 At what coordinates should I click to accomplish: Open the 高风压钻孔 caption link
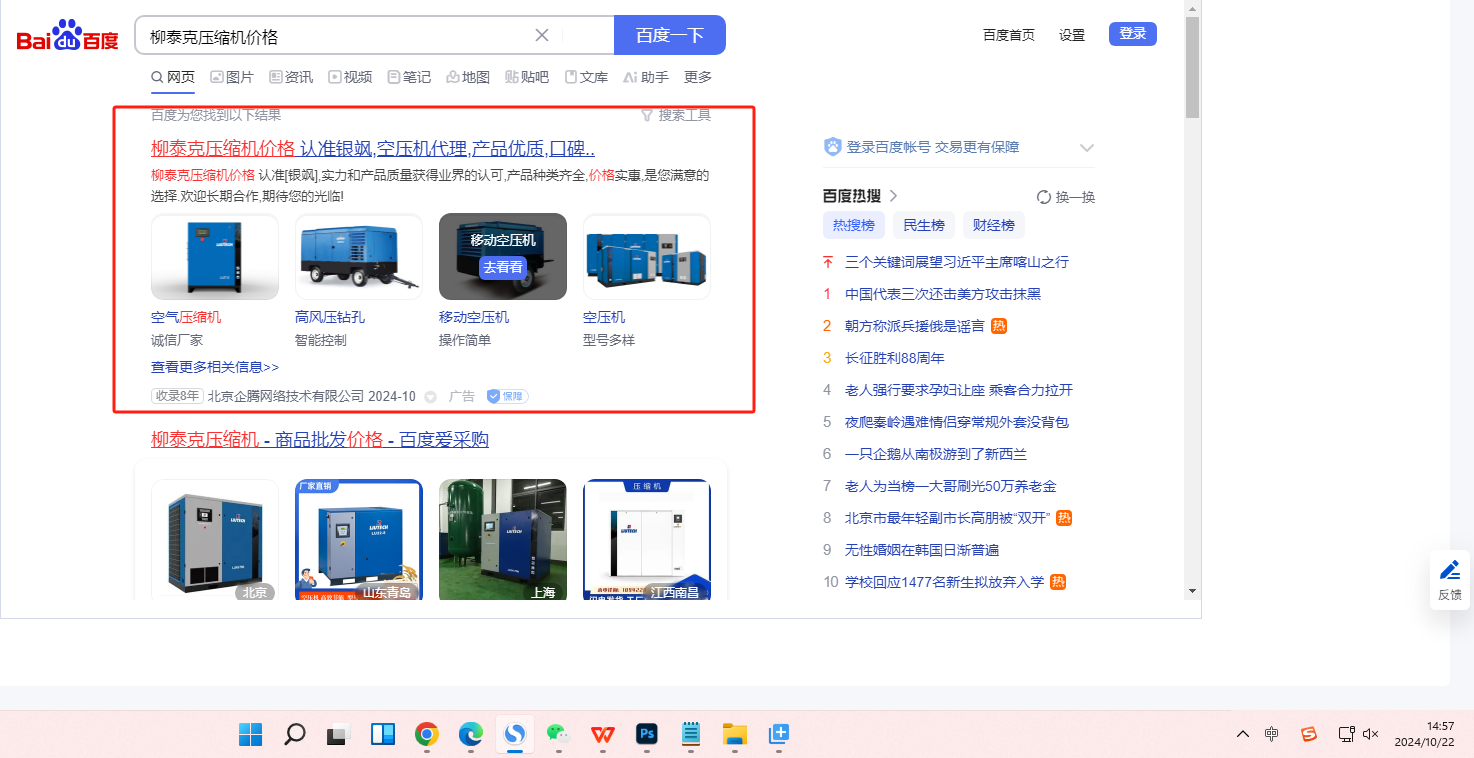pyautogui.click(x=330, y=317)
